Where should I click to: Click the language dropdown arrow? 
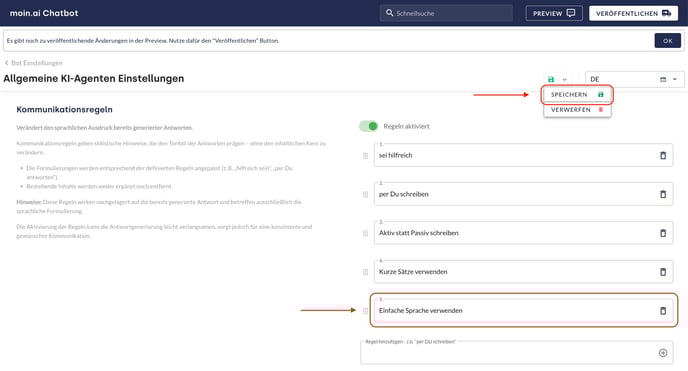pos(674,79)
